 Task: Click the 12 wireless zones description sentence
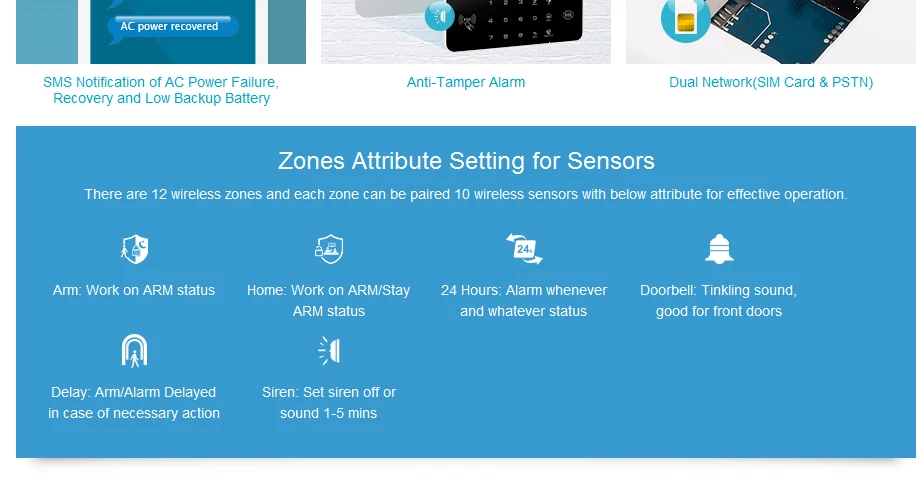(466, 195)
